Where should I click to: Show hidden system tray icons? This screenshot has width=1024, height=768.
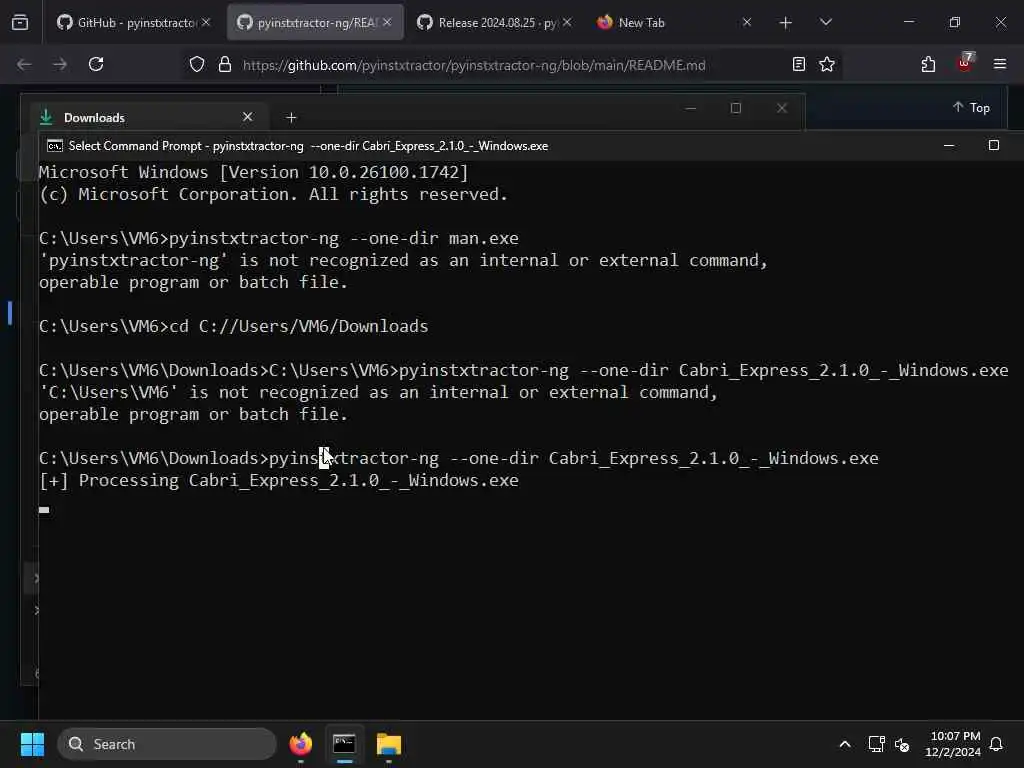844,744
